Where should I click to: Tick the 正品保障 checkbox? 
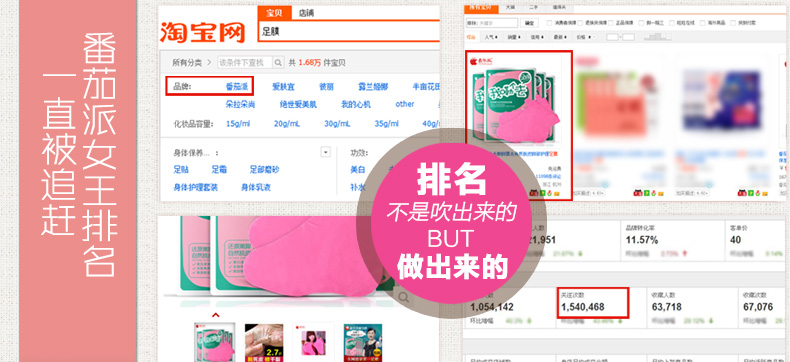(x=611, y=23)
